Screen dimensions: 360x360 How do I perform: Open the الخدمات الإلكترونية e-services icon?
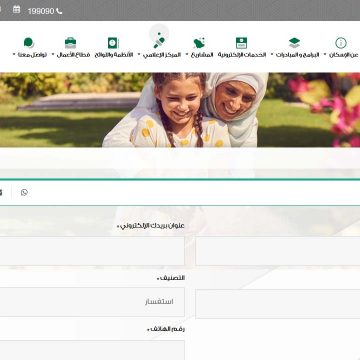coord(241,43)
